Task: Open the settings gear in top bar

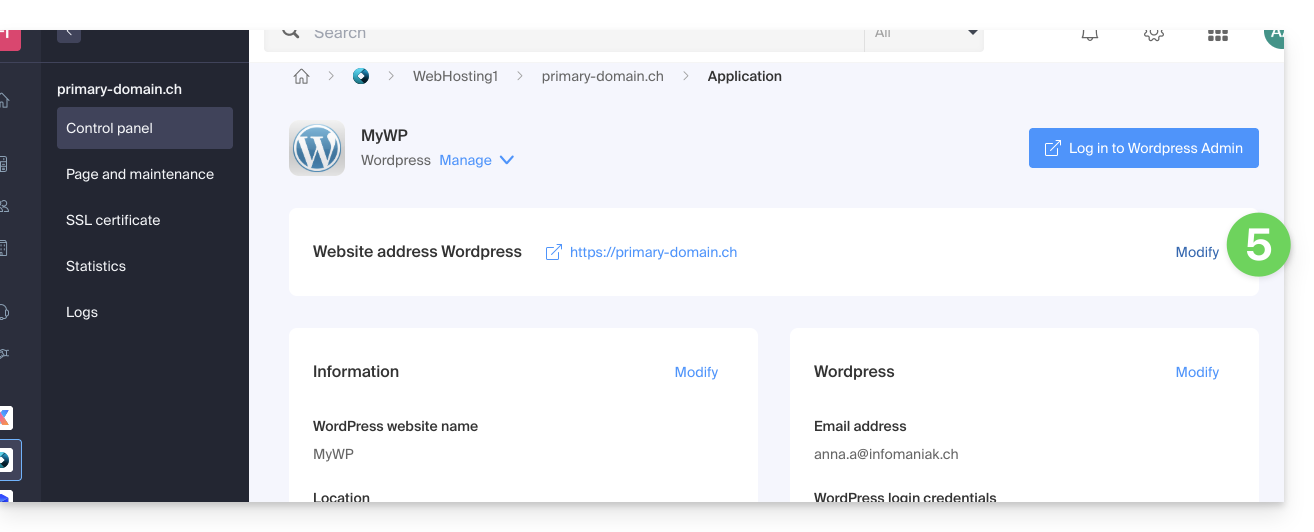Action: click(1153, 35)
